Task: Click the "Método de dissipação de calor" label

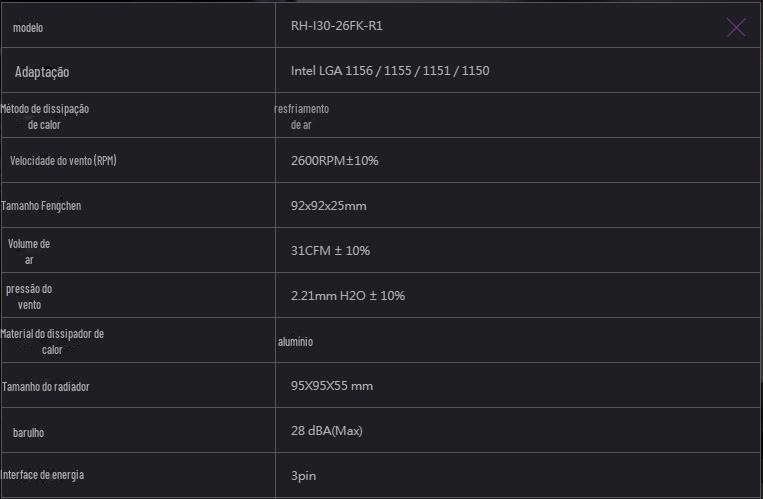Action: (51, 116)
